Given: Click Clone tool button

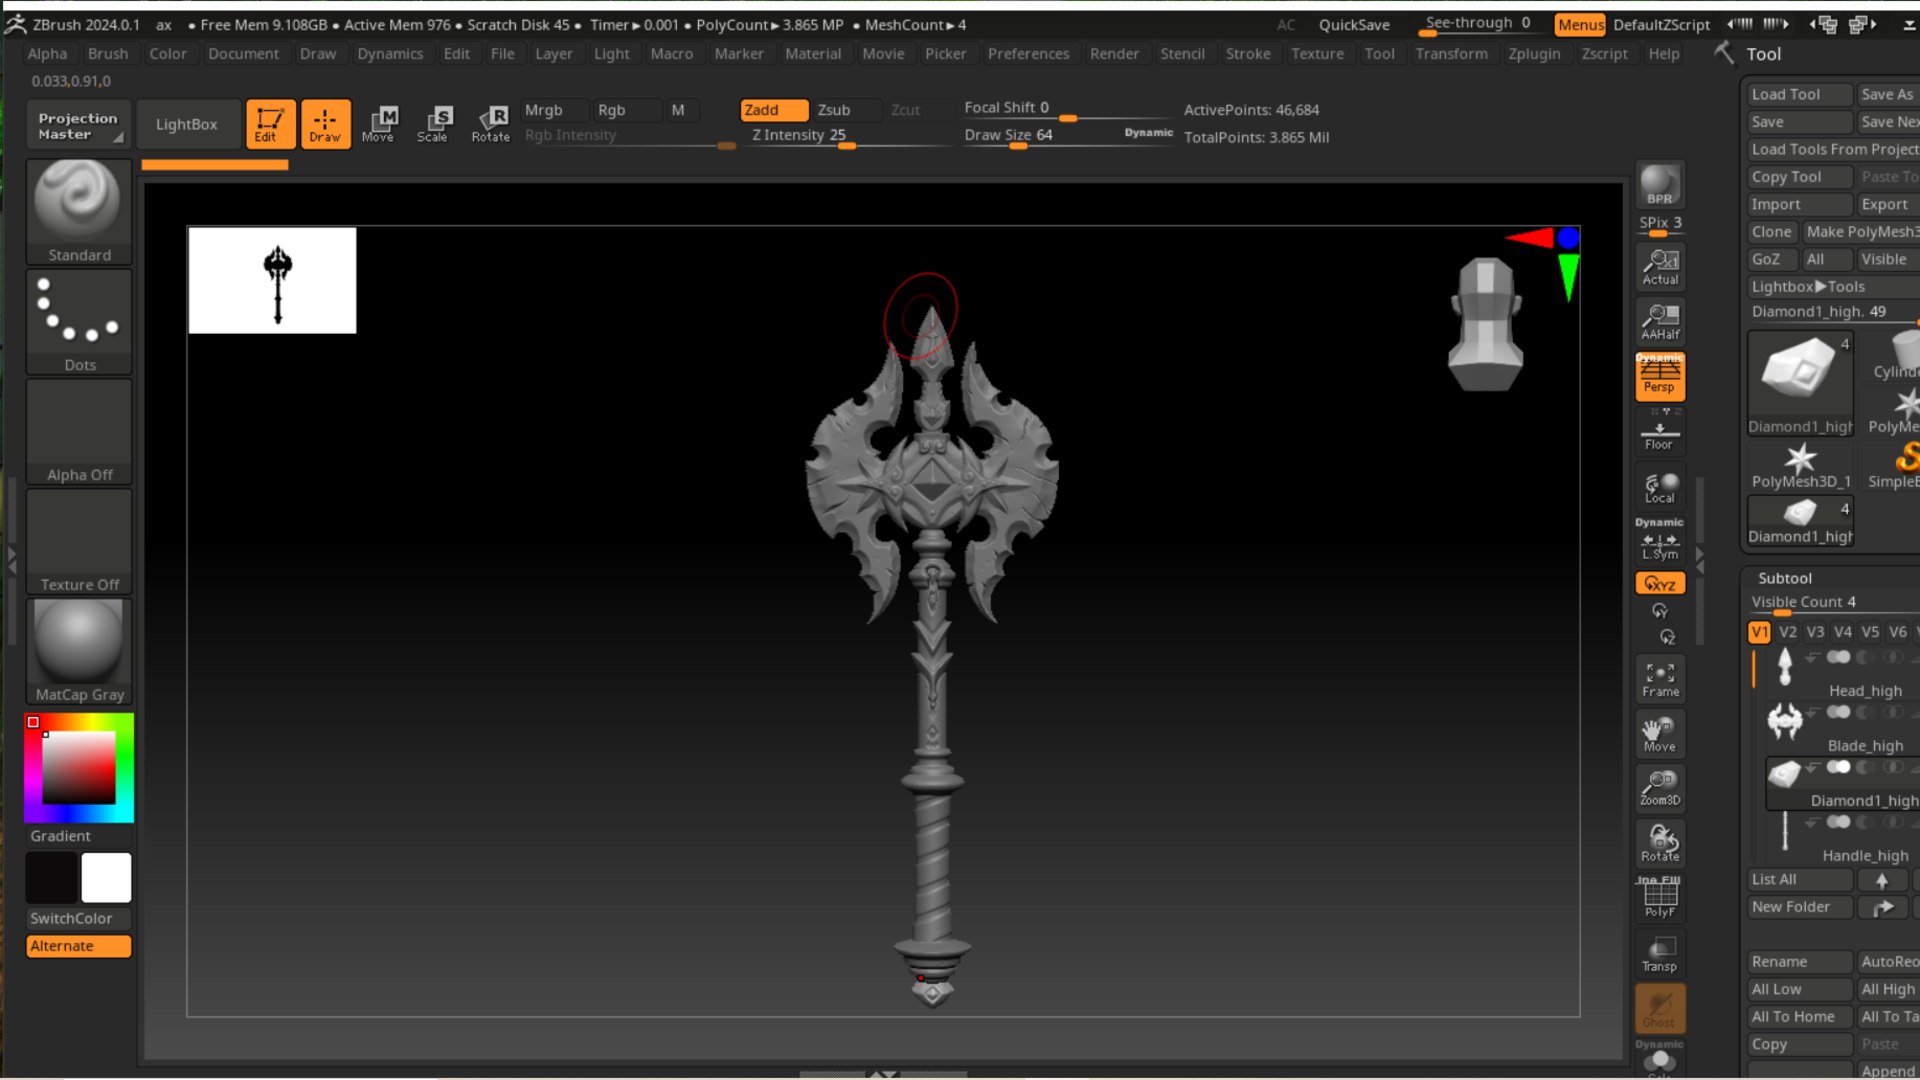Looking at the screenshot, I should point(1772,232).
